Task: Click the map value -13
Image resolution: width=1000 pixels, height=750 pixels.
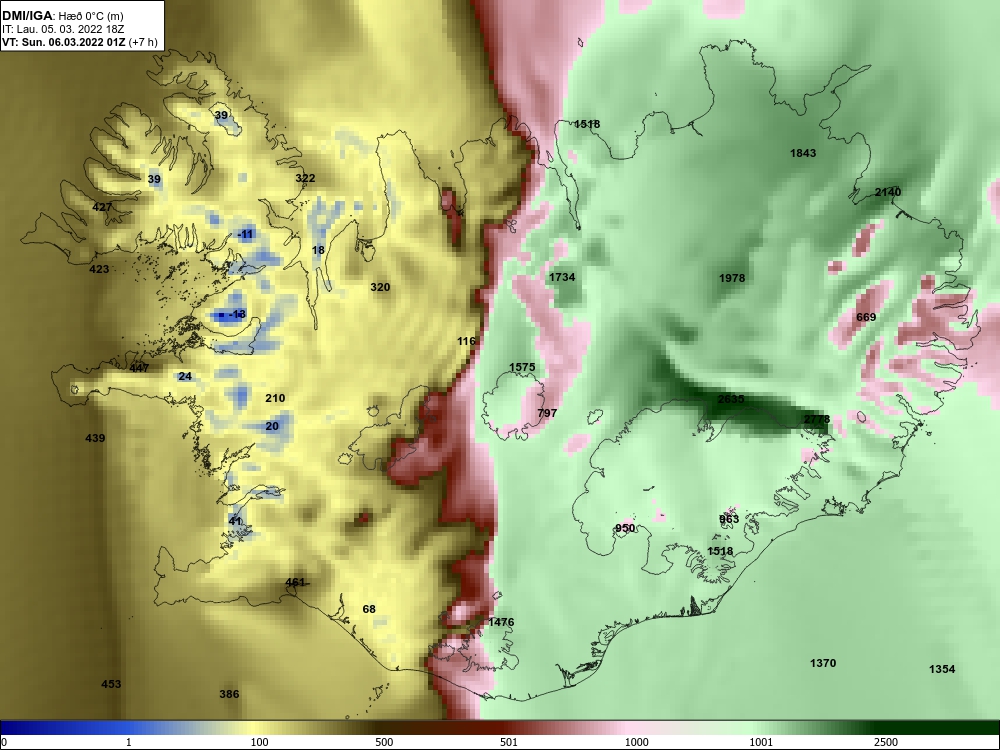Action: [x=237, y=314]
